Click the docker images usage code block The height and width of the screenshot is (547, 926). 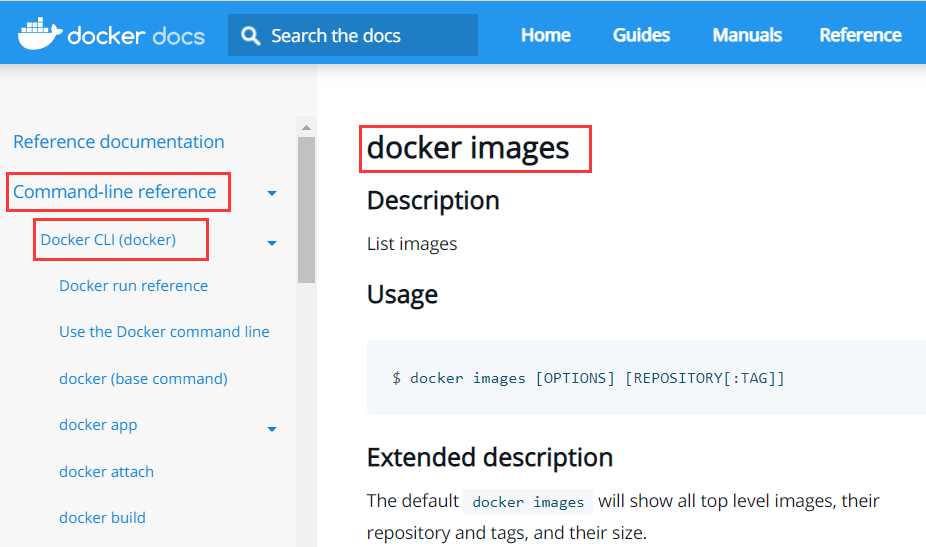point(646,377)
